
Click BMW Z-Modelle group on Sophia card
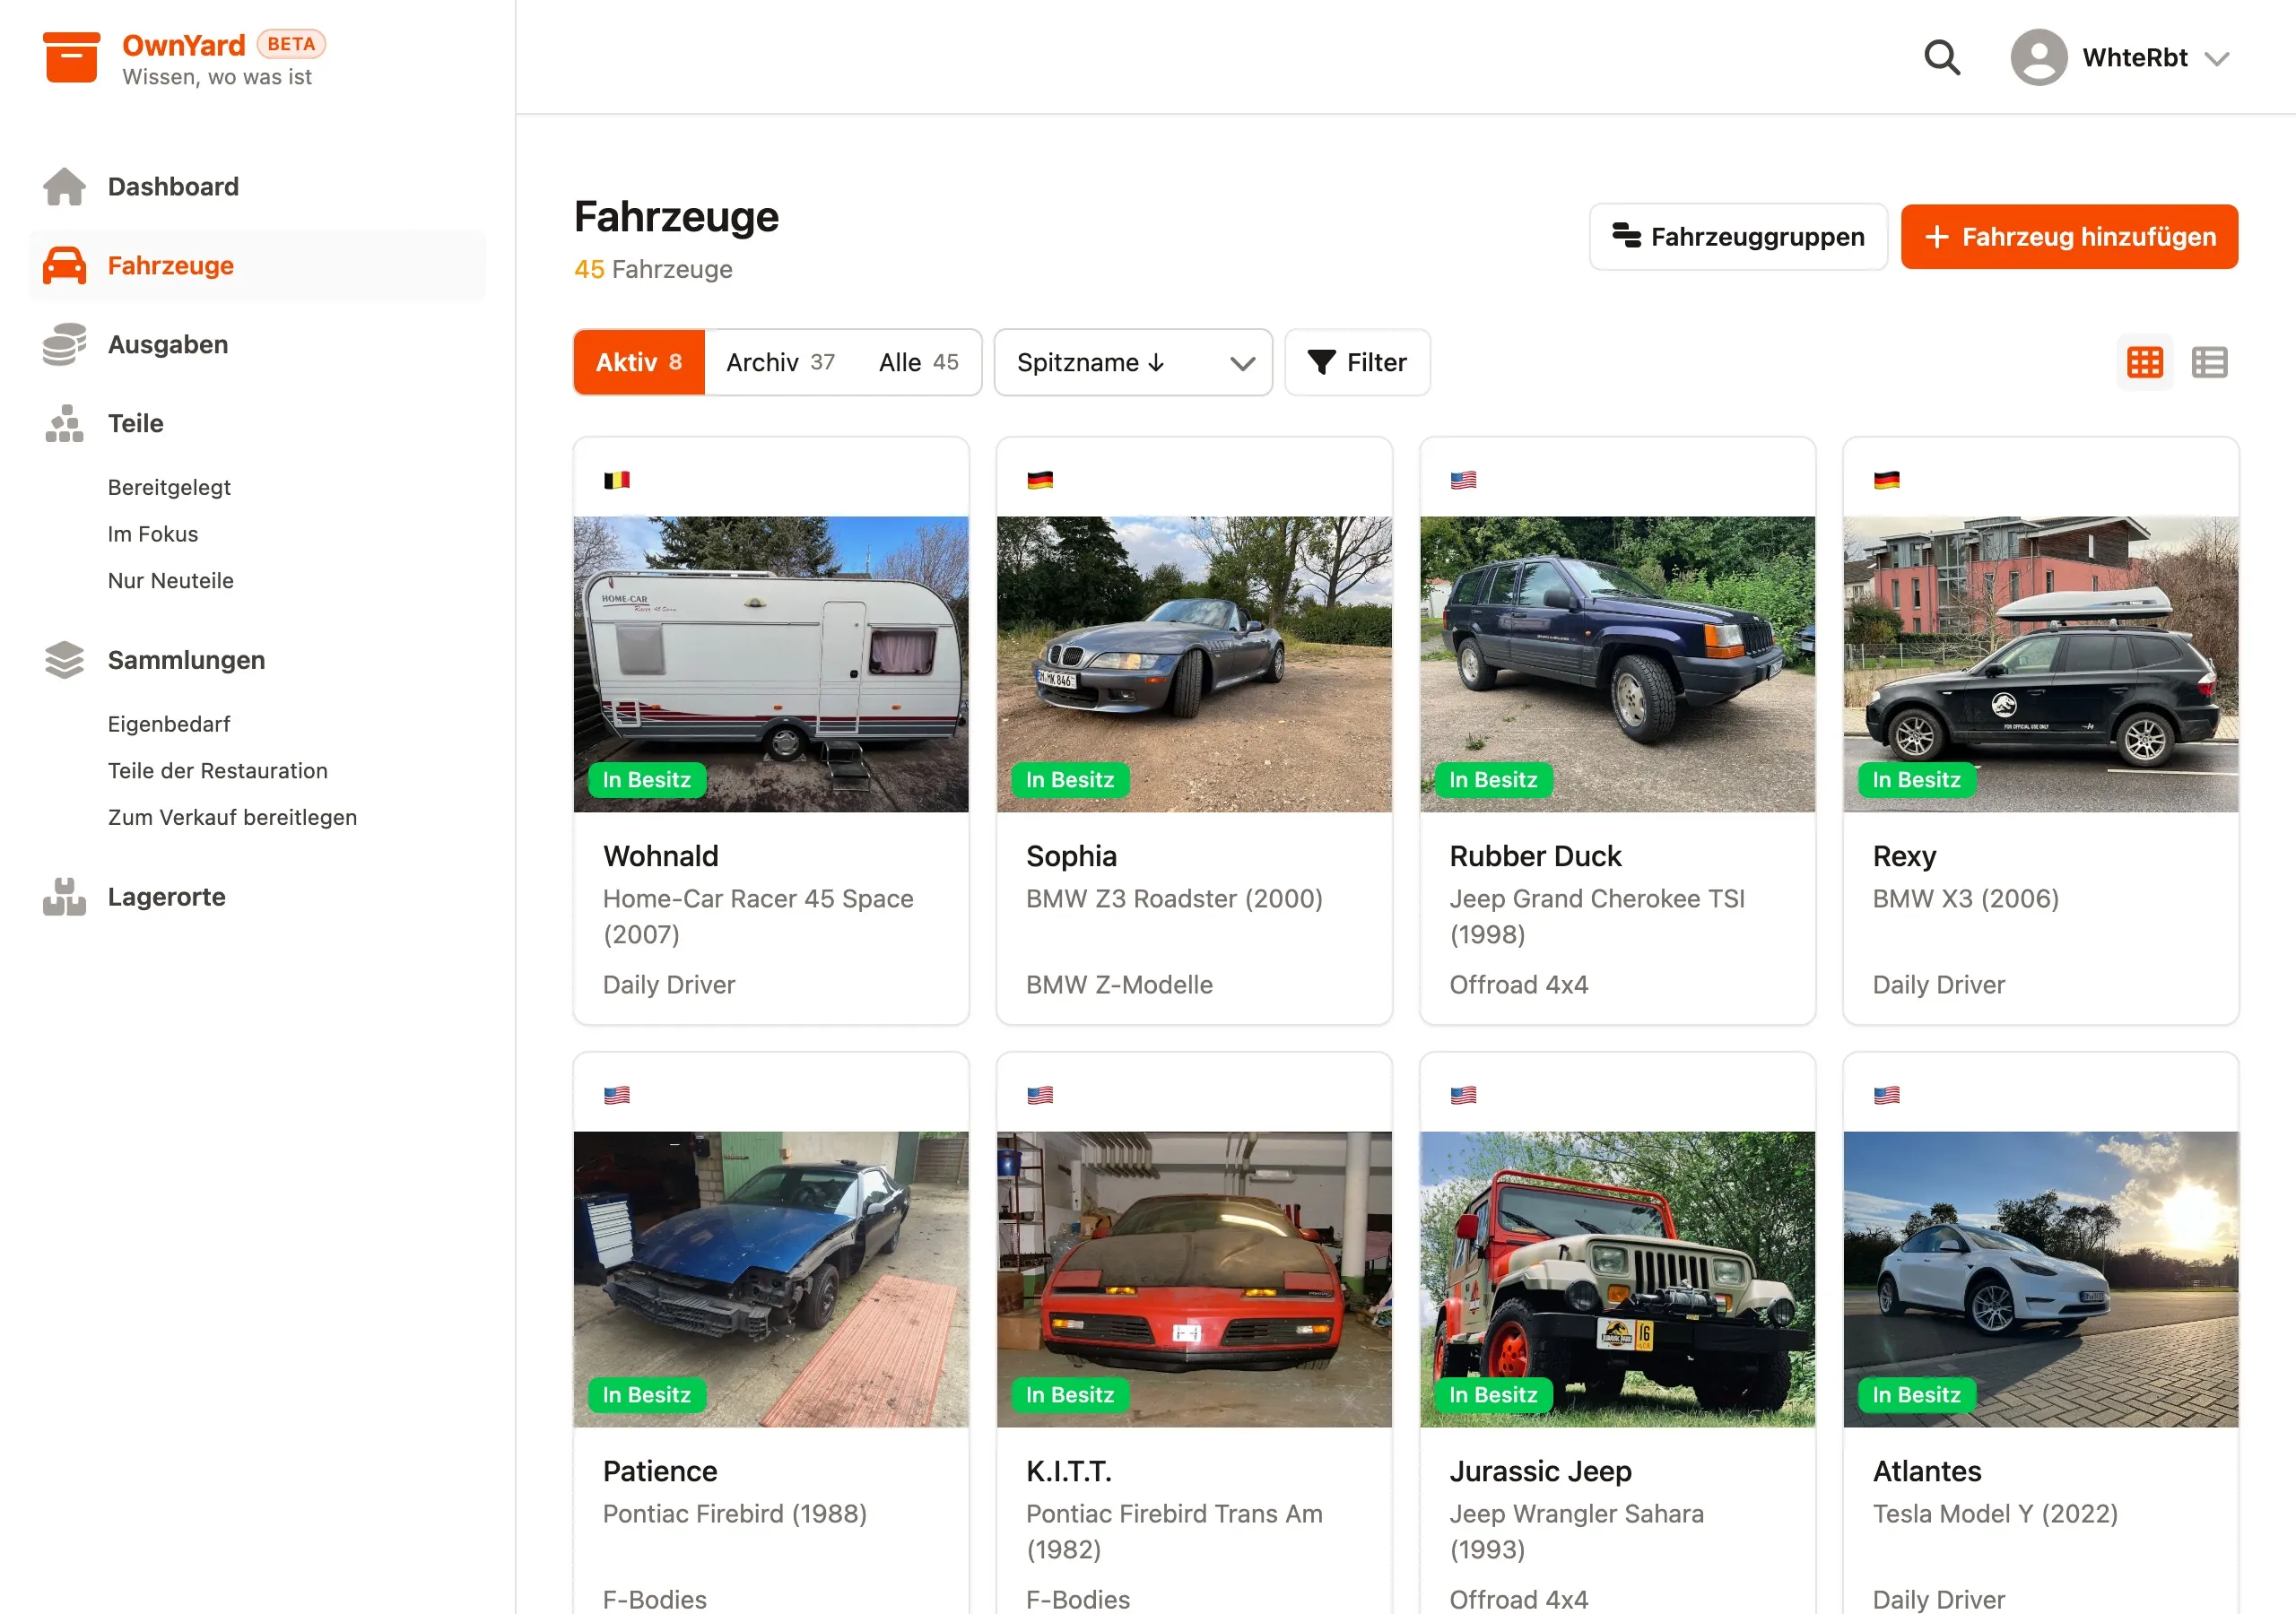(1119, 985)
